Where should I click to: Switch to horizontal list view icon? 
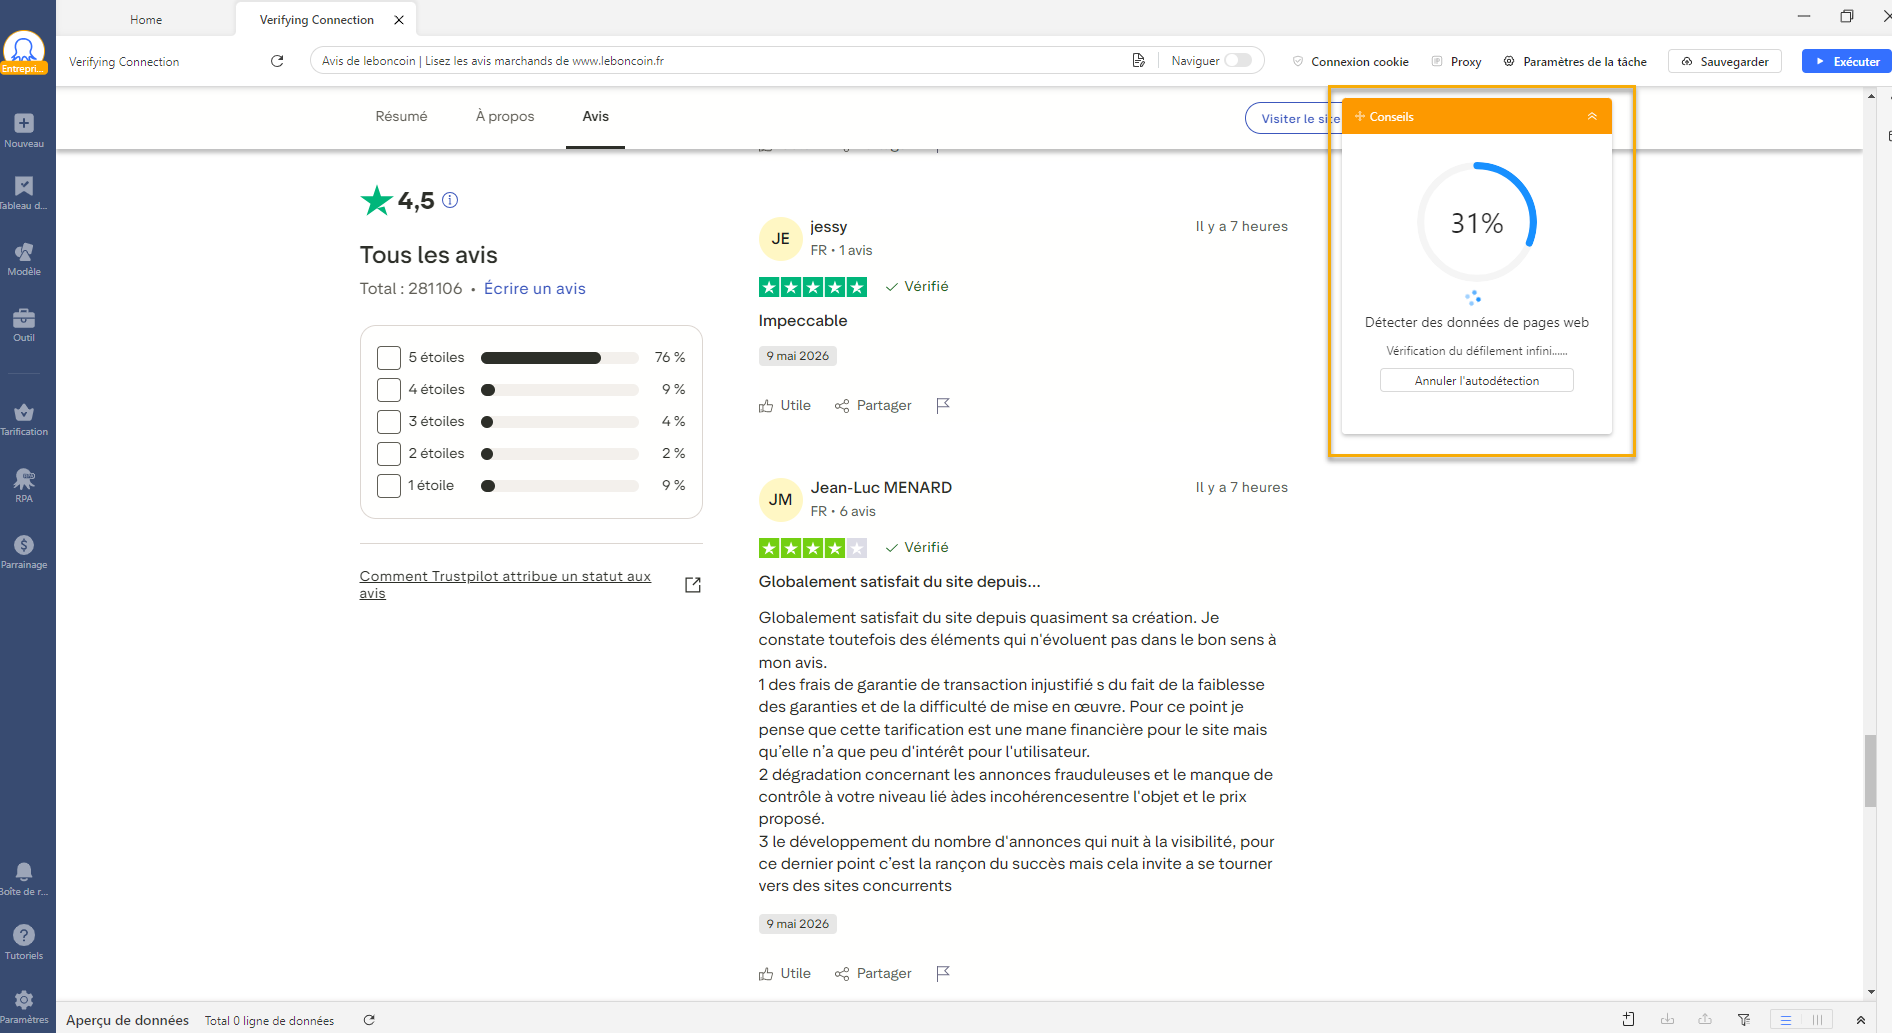(1786, 1020)
